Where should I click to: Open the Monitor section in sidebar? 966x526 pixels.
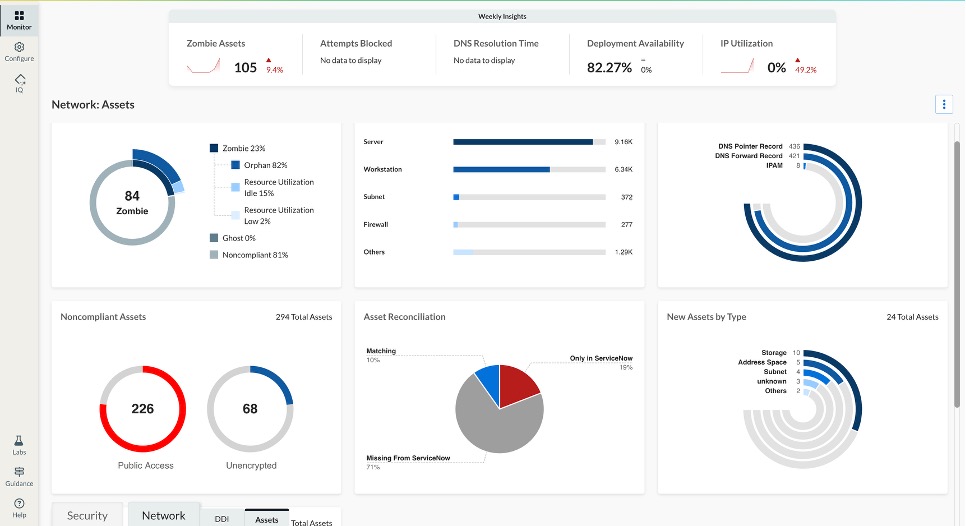[19, 19]
